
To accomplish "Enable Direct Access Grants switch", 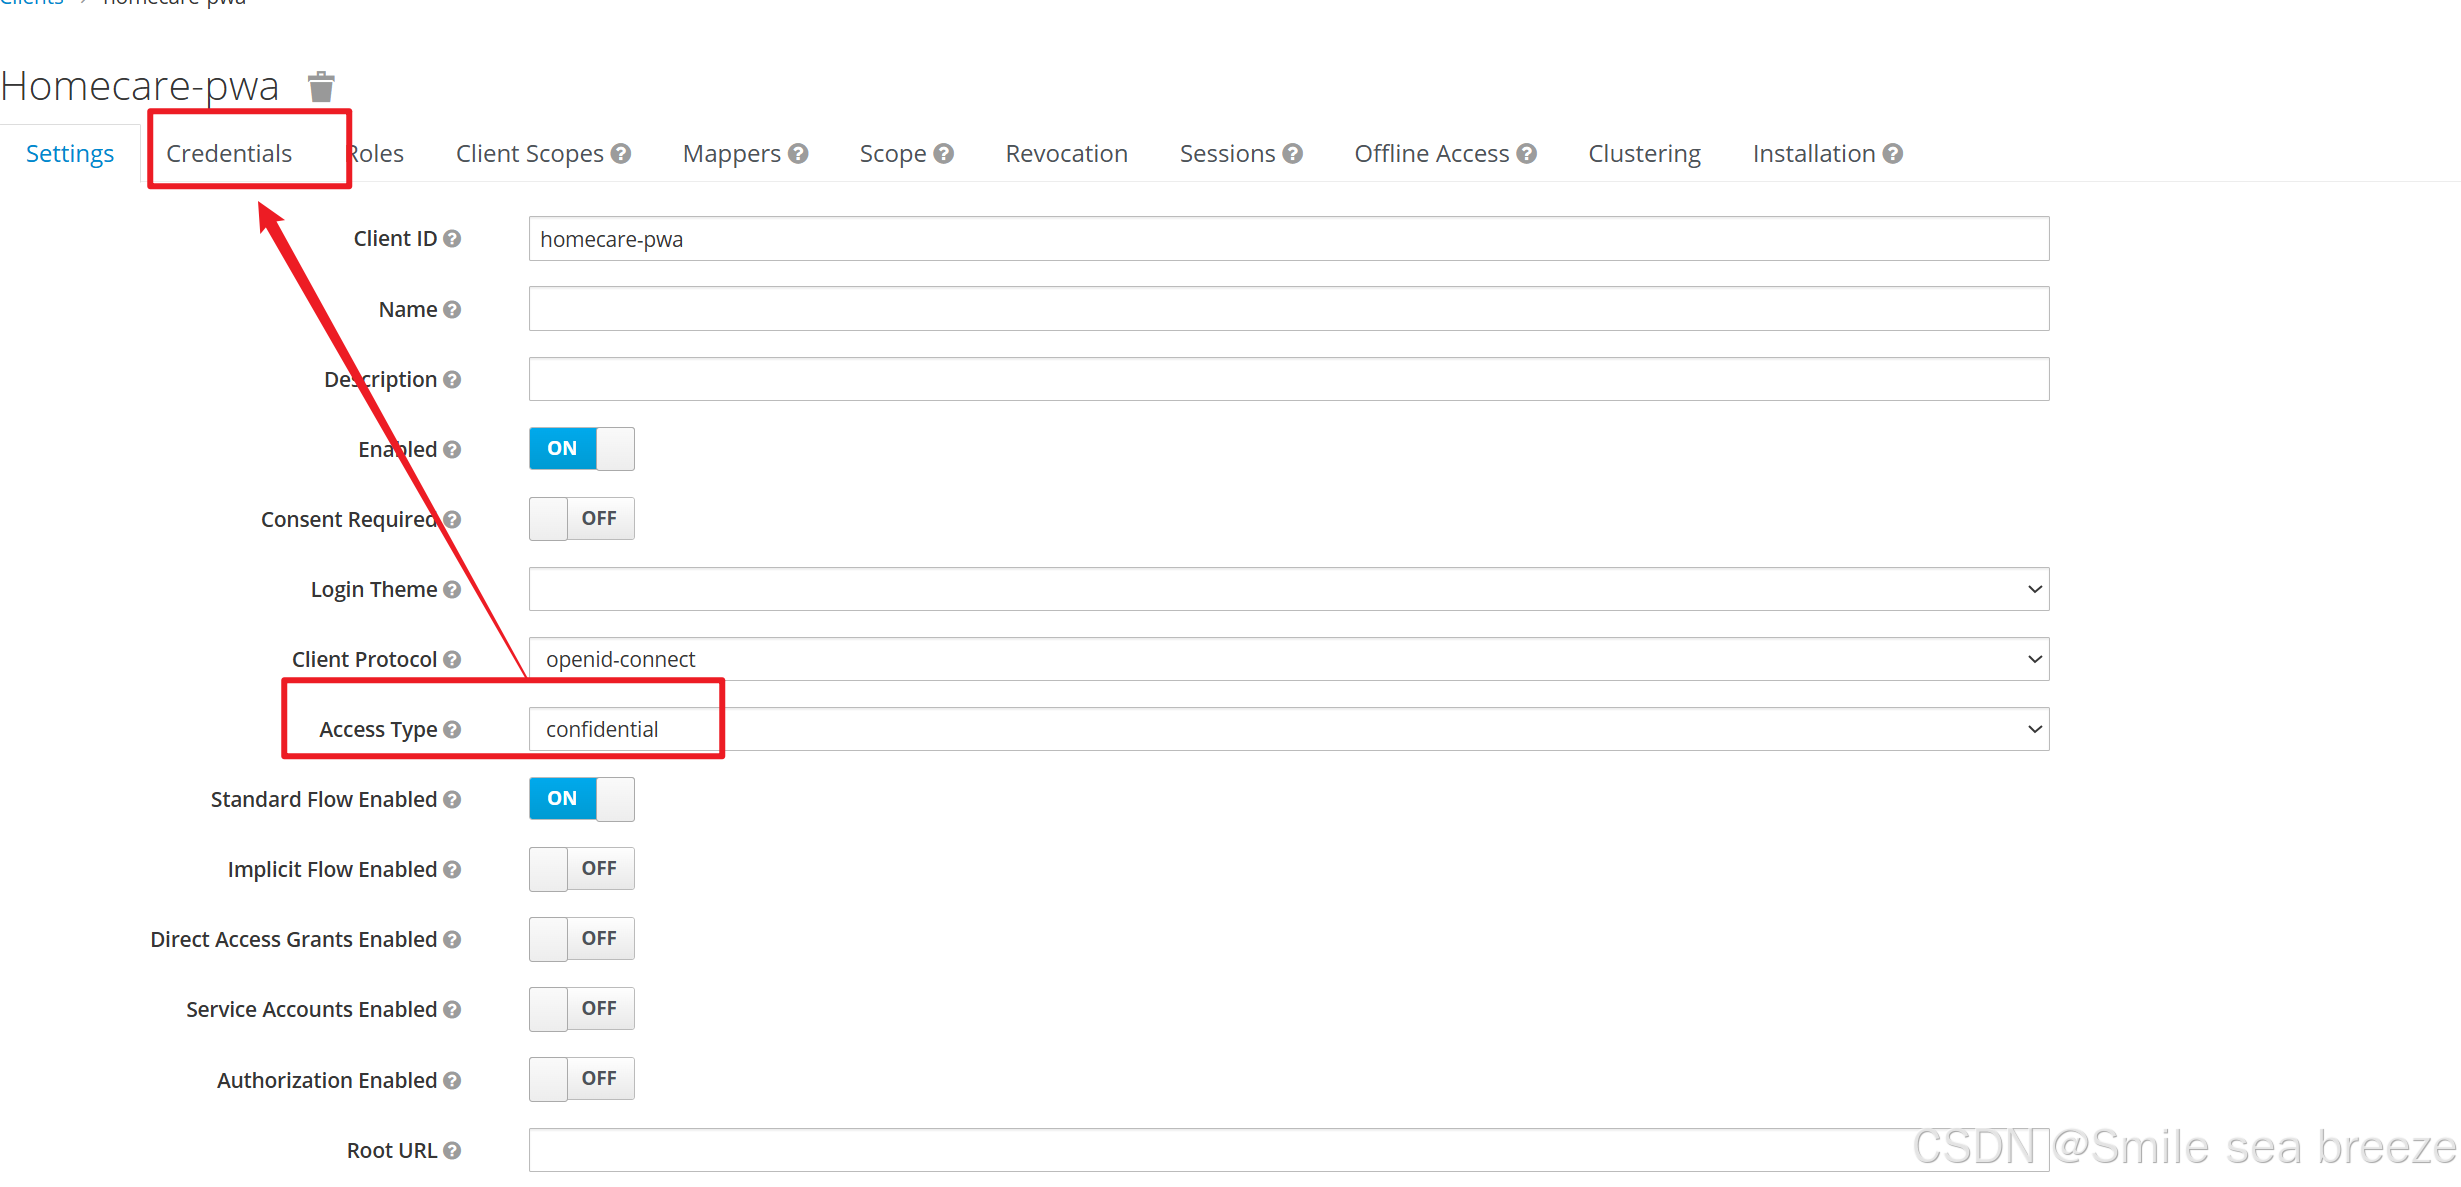I will tap(581, 939).
